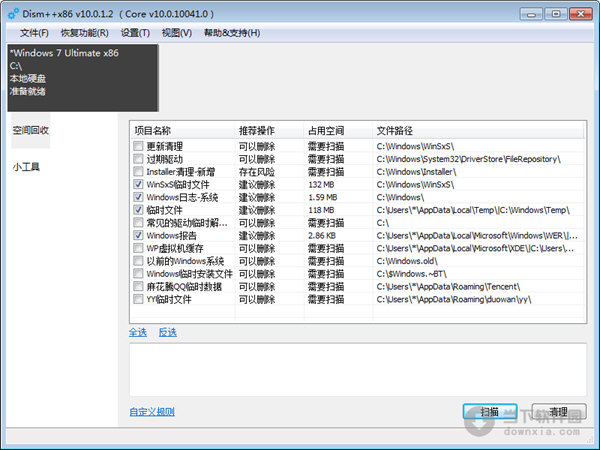
Task: Click the 清理 button
Action: tap(559, 412)
